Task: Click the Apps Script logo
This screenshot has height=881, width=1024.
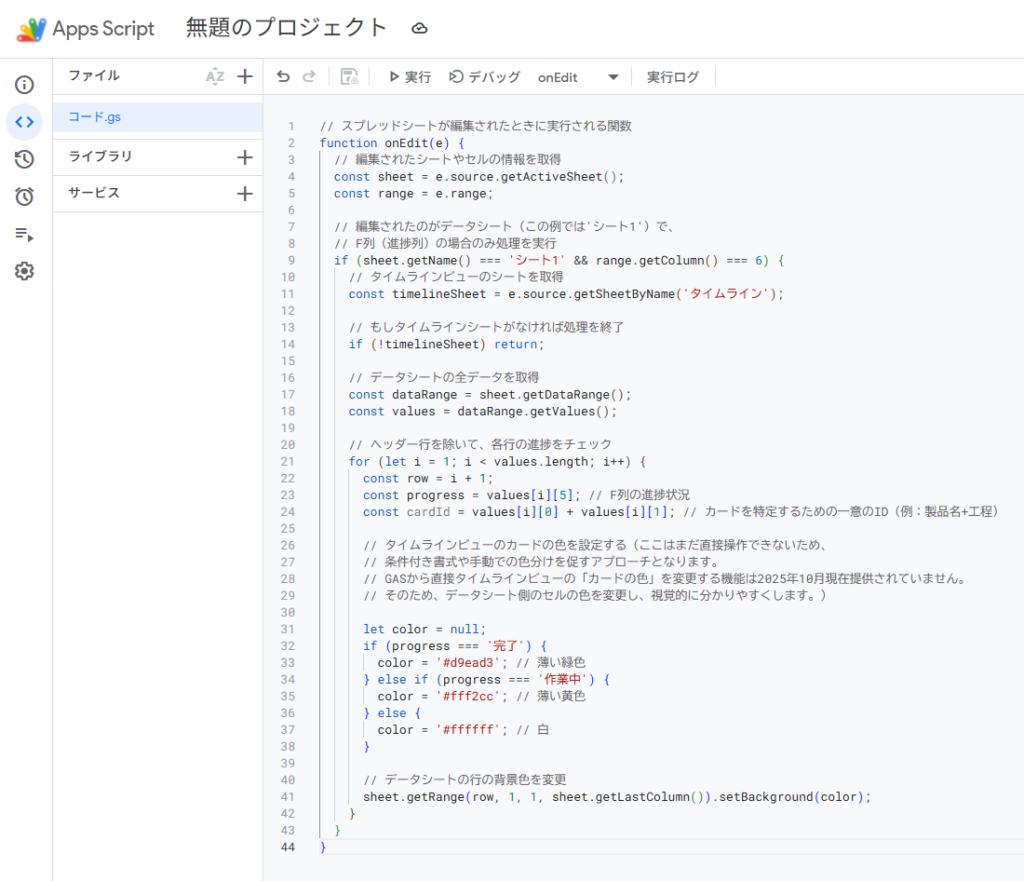Action: click(32, 29)
